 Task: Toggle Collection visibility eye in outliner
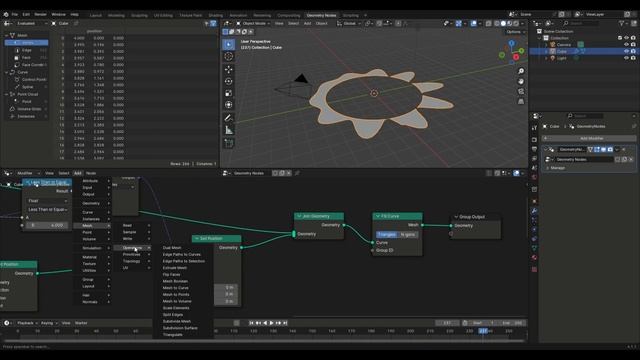click(626, 38)
